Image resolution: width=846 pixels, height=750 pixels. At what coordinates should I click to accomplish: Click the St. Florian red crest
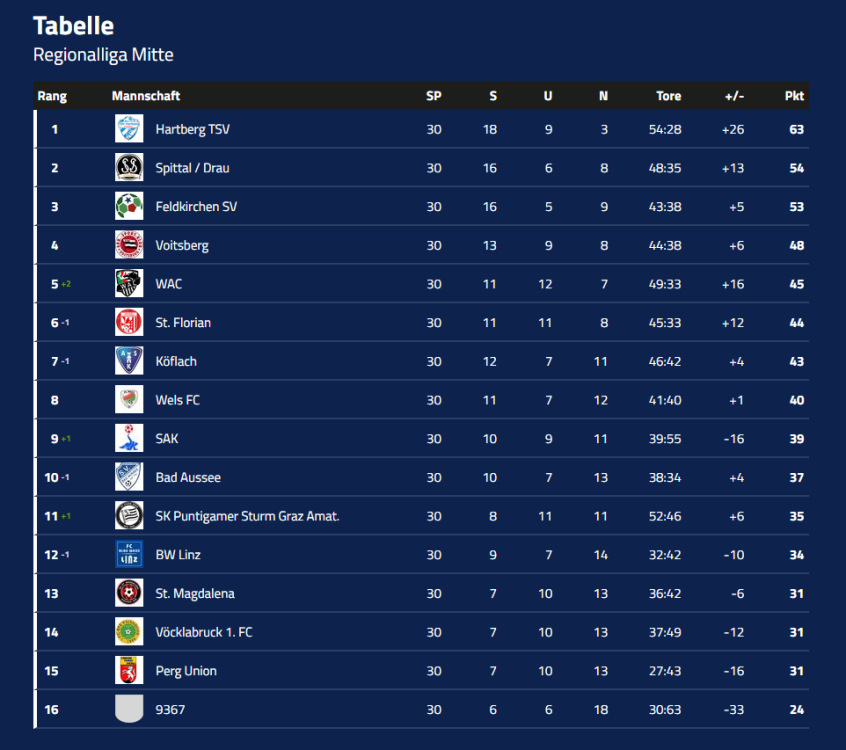pos(129,322)
